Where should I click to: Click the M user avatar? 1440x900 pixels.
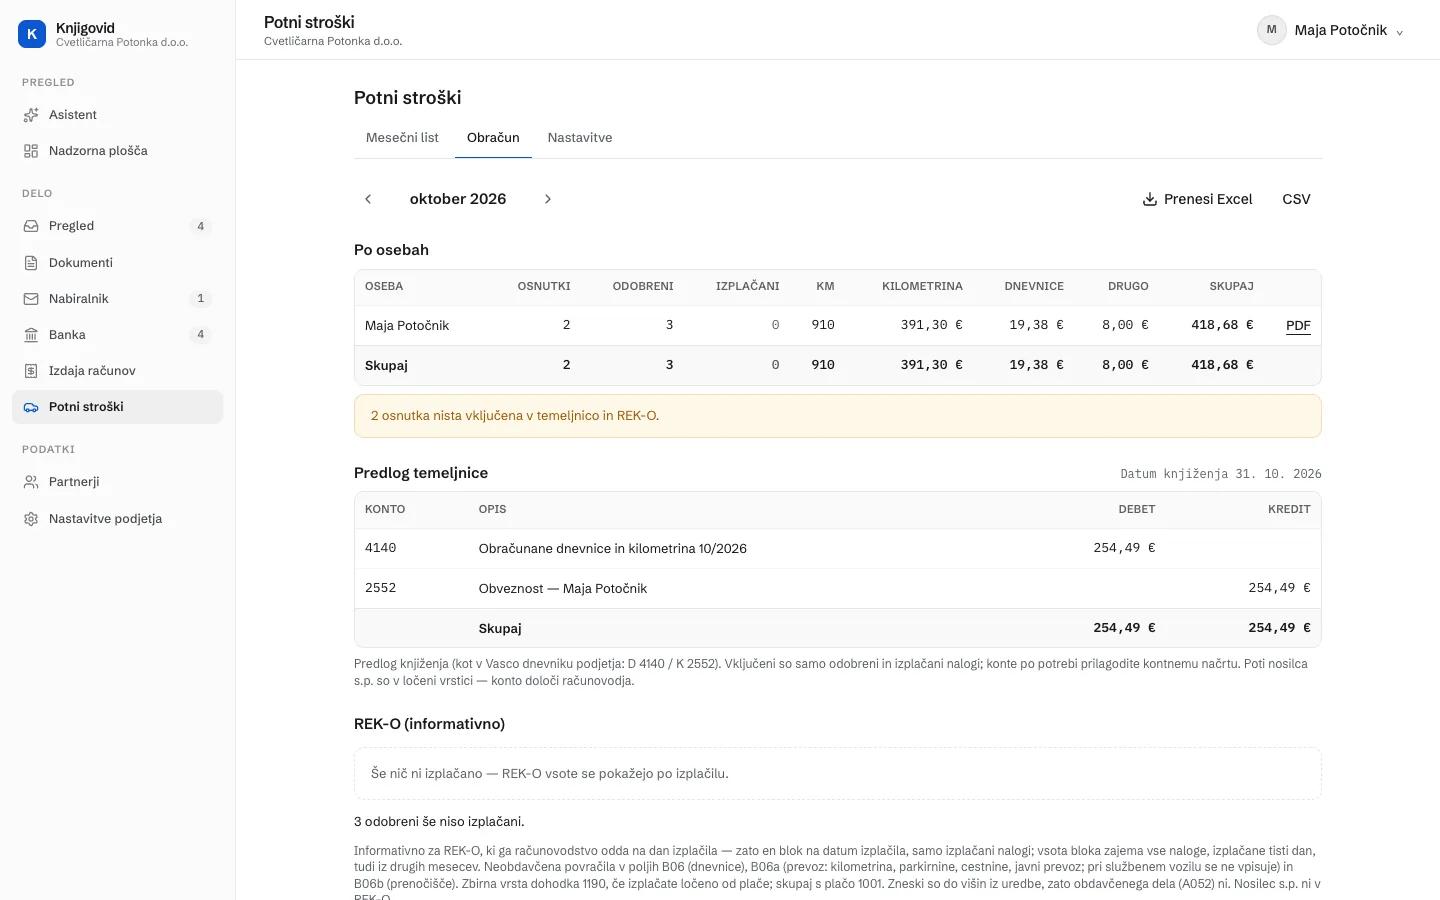(x=1272, y=30)
